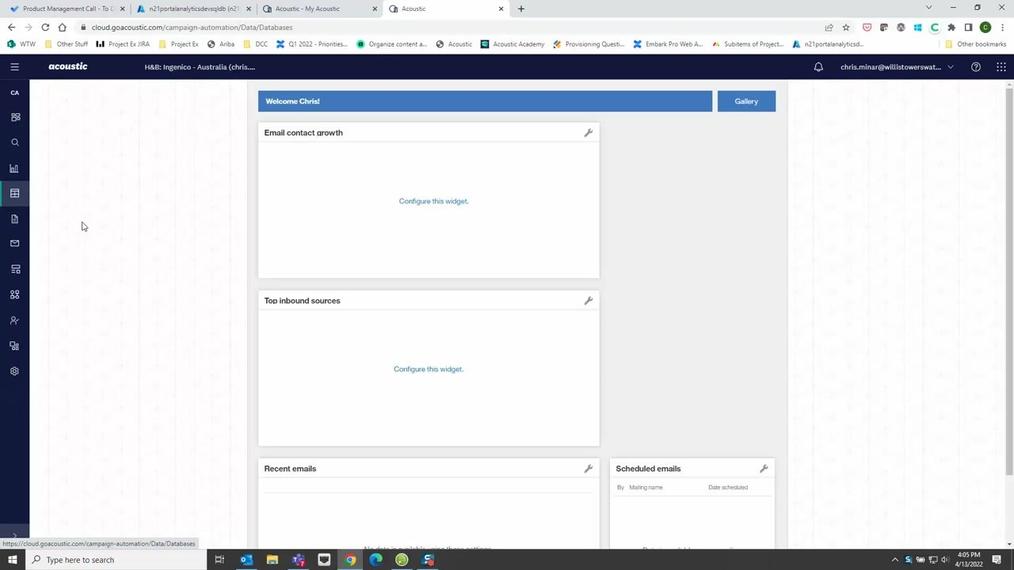
Task: Open the reports bar chart sidebar icon
Action: tap(14, 168)
